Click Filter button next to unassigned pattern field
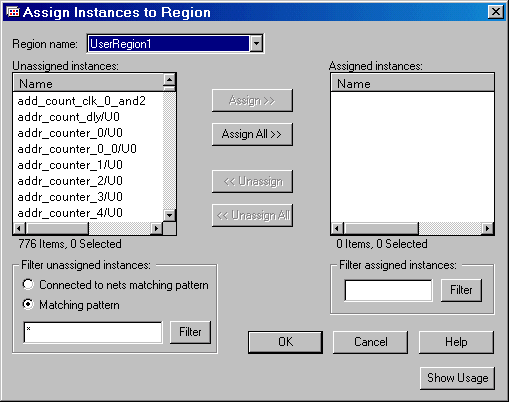509x402 pixels. coord(190,332)
